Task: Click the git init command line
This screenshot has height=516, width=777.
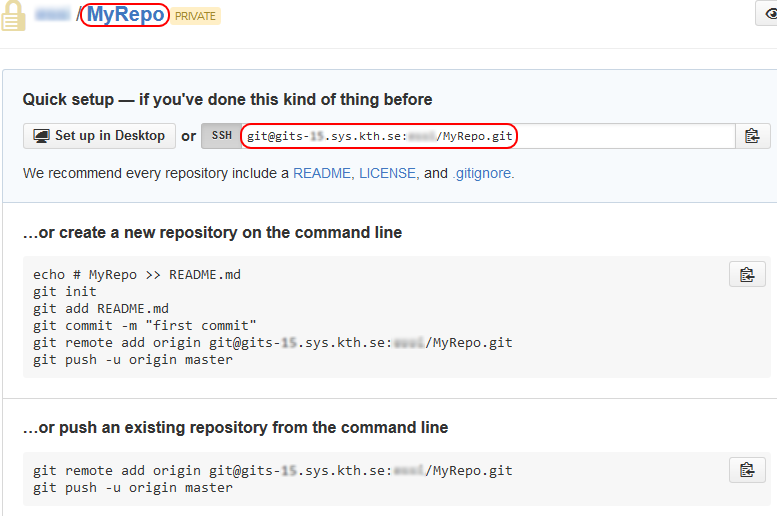Action: (x=65, y=291)
